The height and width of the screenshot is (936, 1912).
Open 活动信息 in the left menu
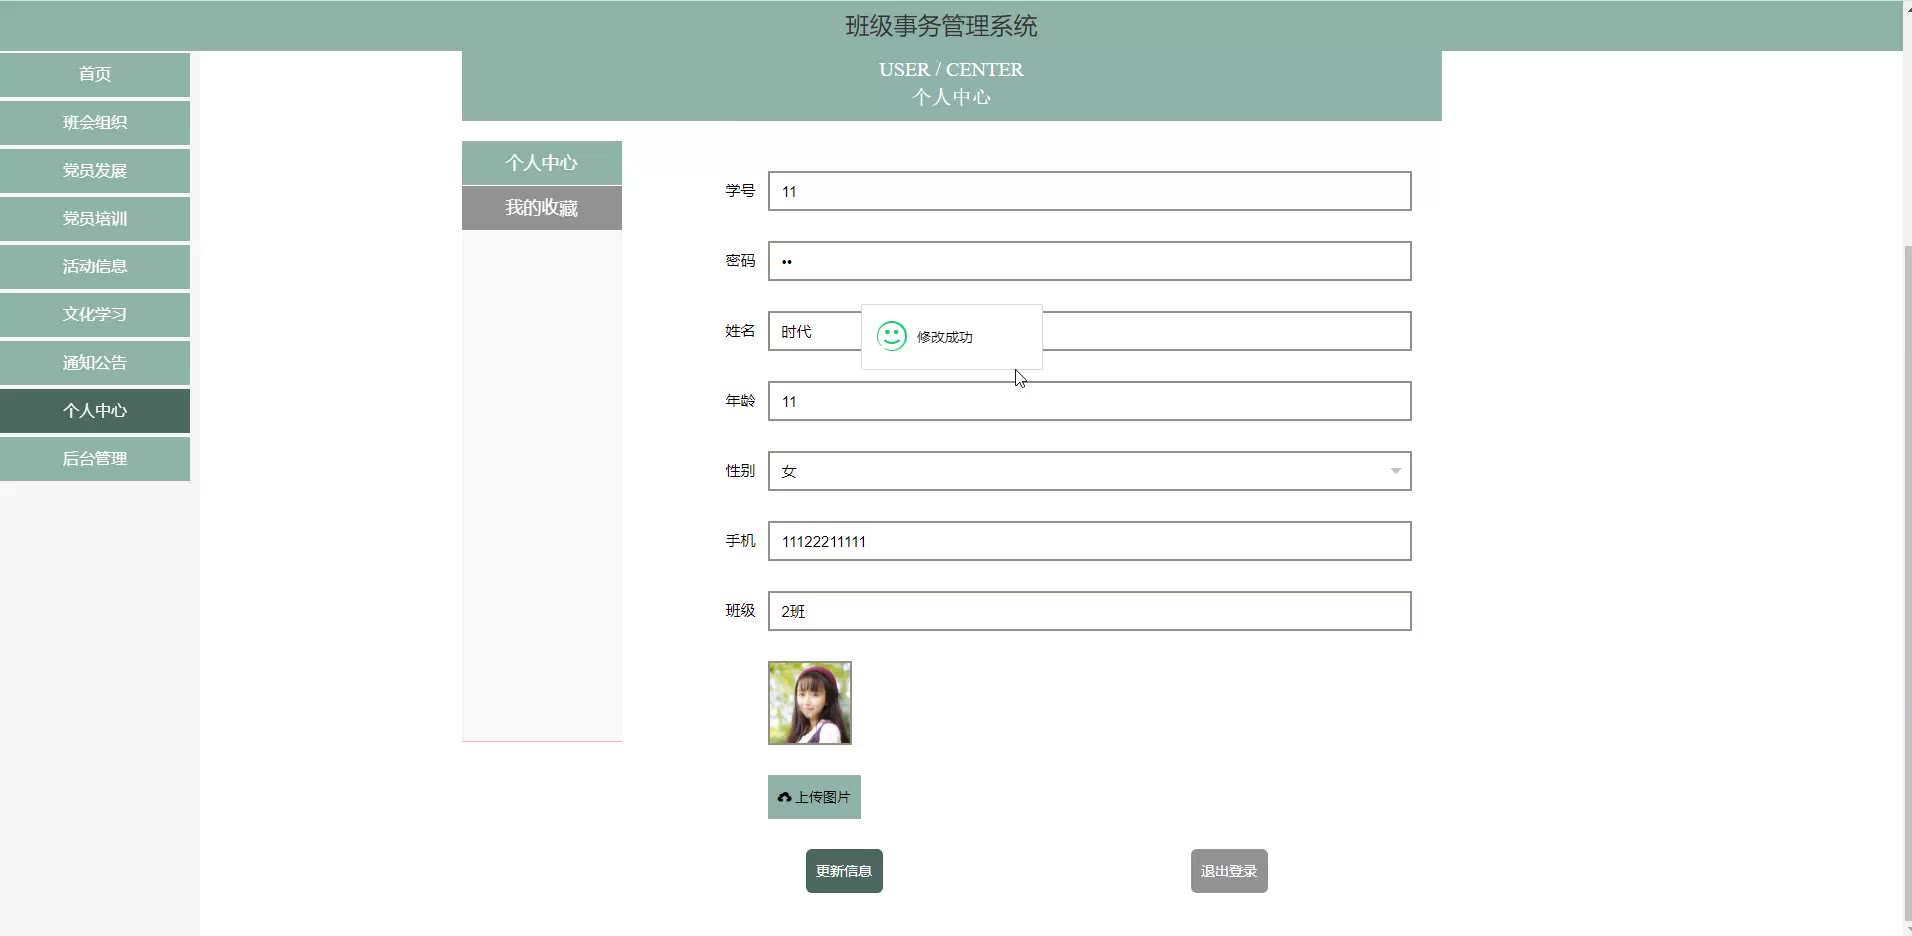[95, 266]
